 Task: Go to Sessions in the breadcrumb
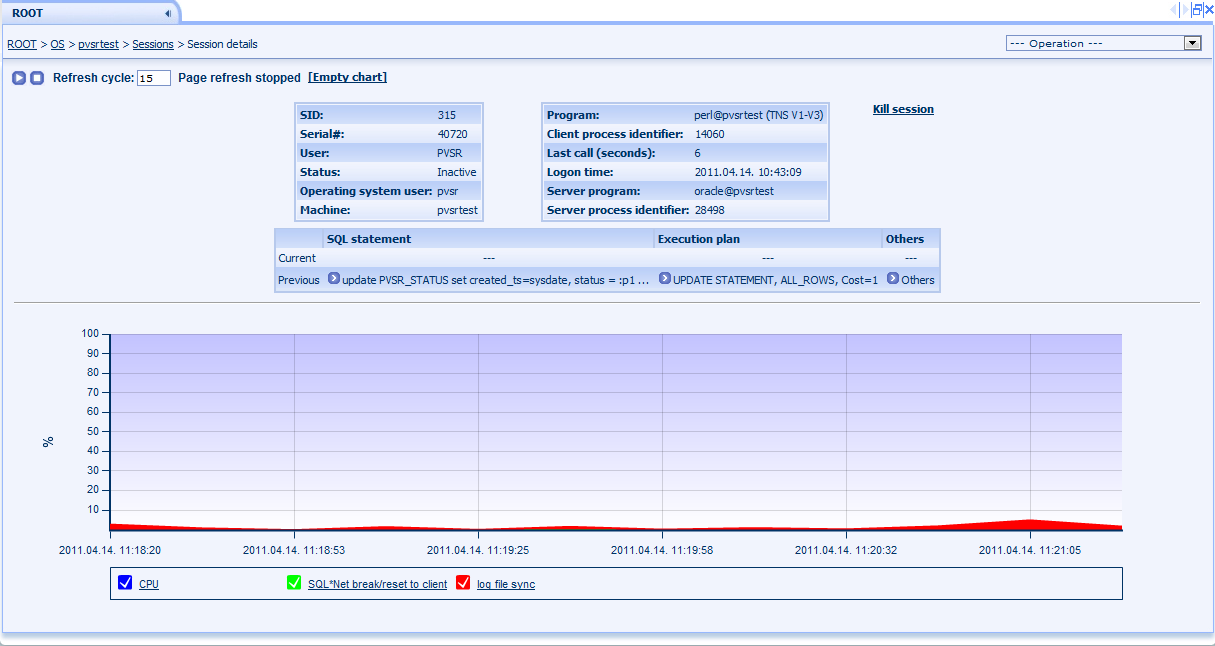click(x=153, y=44)
